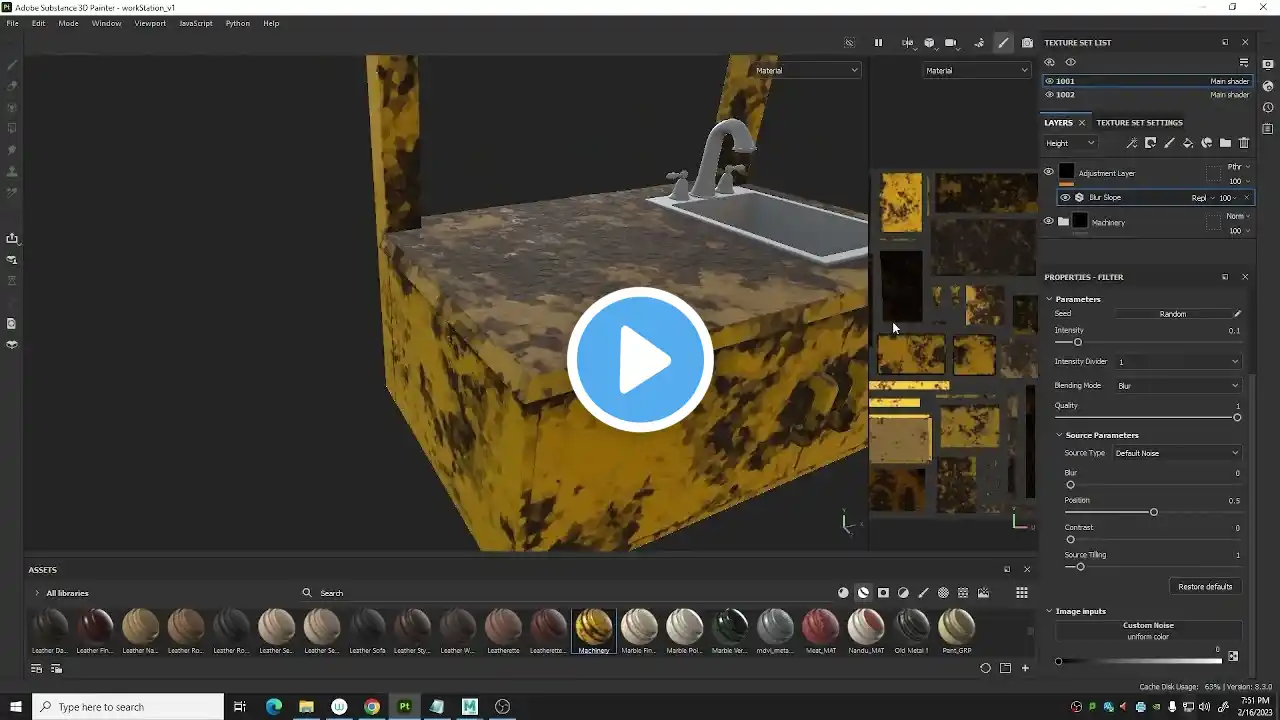
Task: Click the Position slider handle
Action: (x=1153, y=512)
